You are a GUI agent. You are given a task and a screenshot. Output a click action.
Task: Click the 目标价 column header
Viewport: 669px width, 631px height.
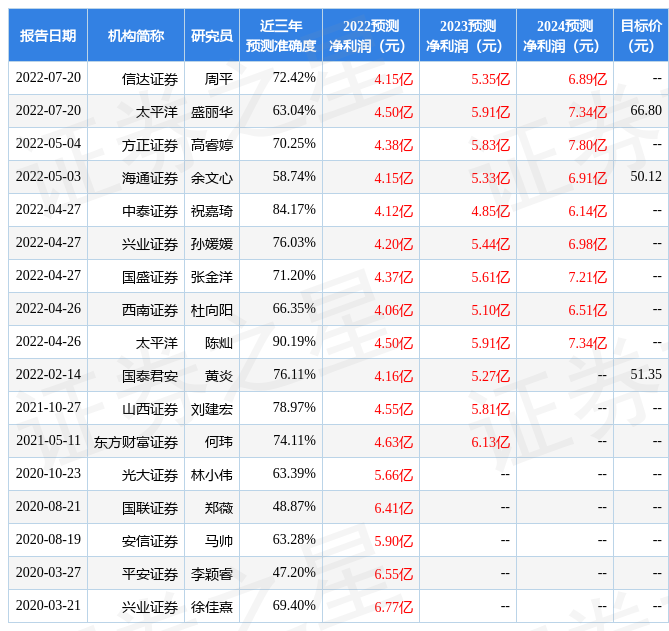641,35
